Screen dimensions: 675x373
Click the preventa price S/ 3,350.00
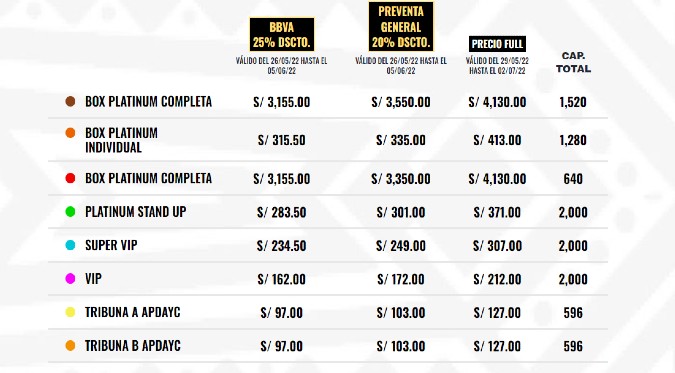click(401, 179)
